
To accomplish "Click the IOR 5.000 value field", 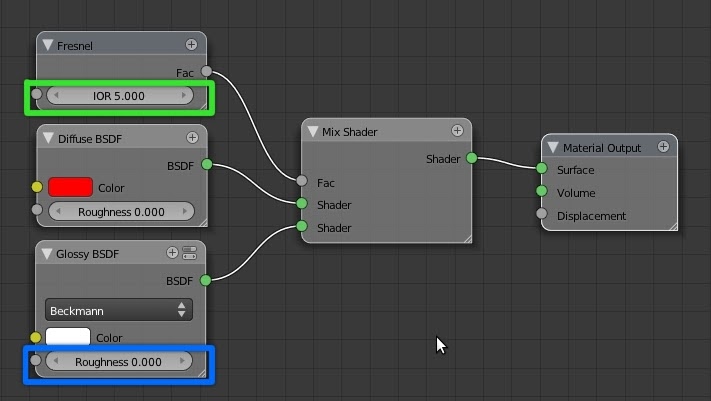I will click(120, 96).
